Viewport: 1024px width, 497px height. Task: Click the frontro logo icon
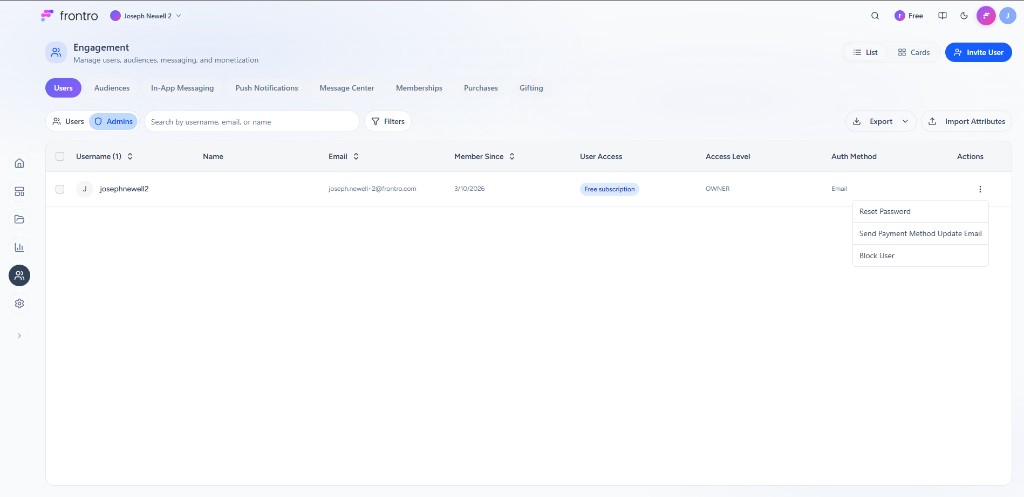tap(47, 16)
